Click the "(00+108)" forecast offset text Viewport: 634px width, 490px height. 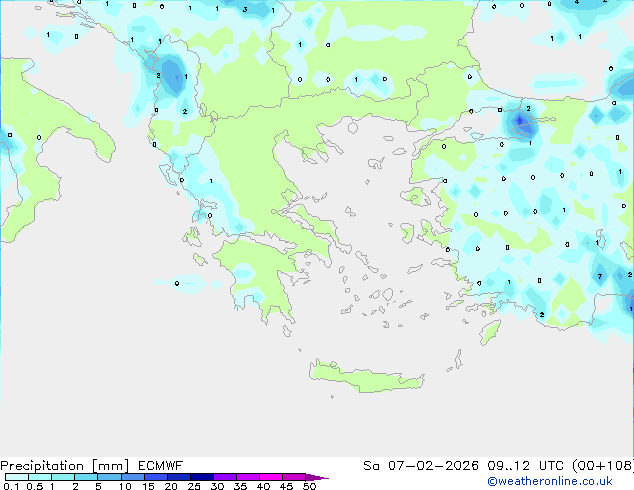pyautogui.click(x=603, y=466)
